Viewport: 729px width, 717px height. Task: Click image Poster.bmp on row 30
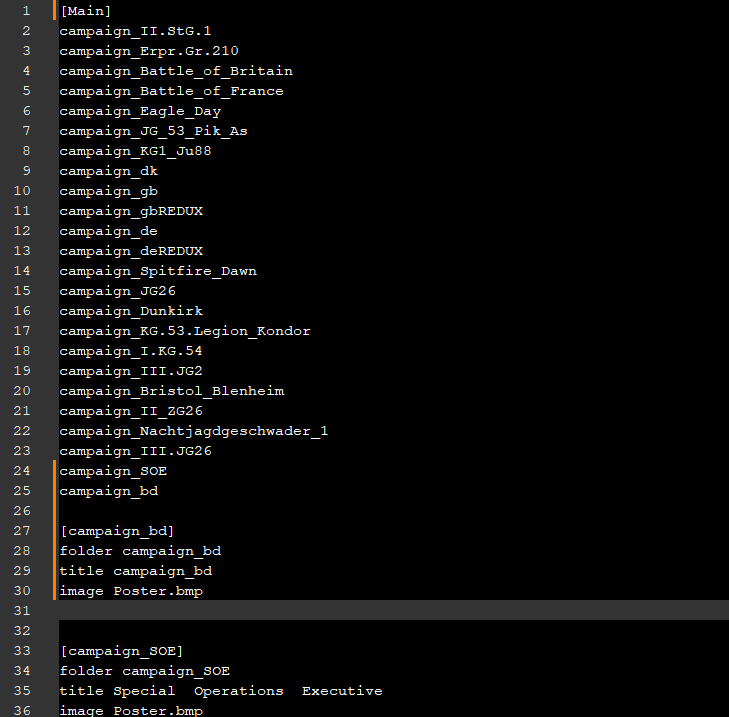131,591
